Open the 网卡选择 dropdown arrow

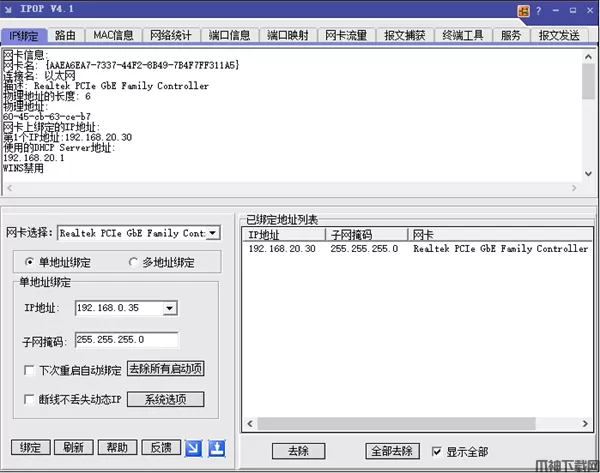coord(213,233)
